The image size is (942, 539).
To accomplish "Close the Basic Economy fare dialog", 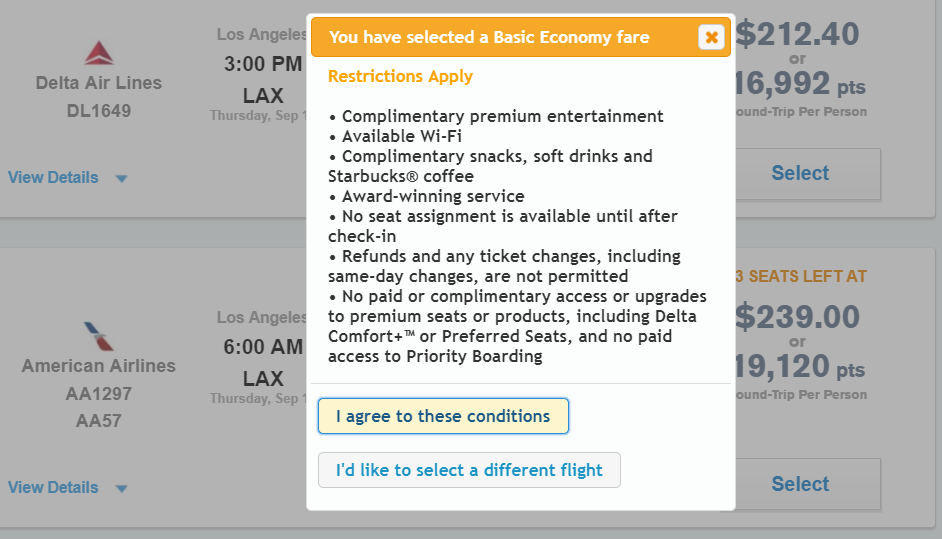I will click(x=711, y=37).
